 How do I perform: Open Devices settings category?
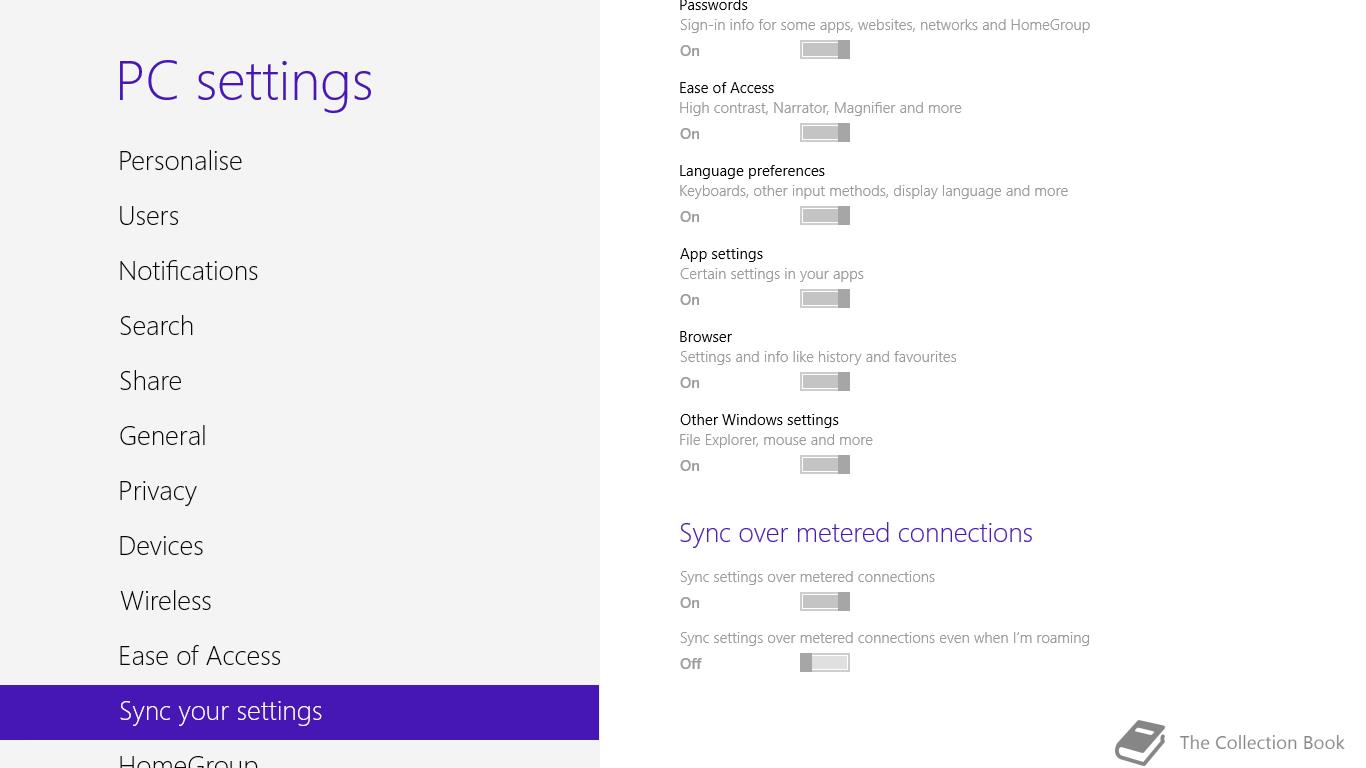point(161,546)
